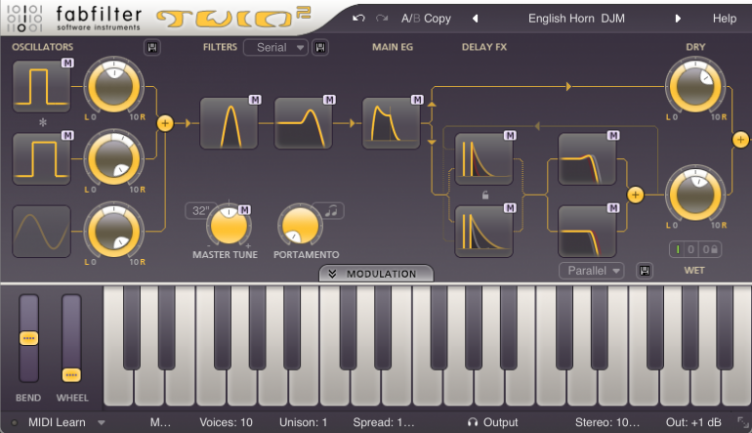Open Voices: 10 setting
The height and width of the screenshot is (433, 752).
point(226,422)
